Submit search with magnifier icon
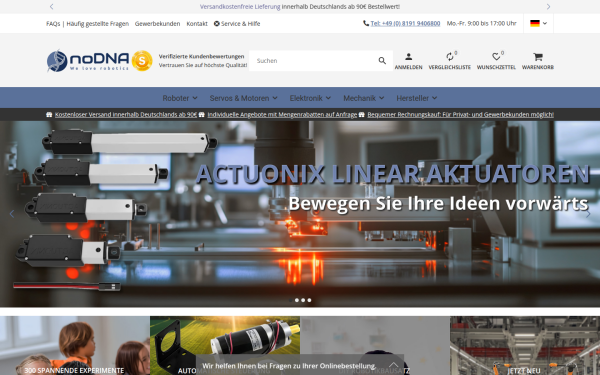600x375 pixels. pyautogui.click(x=382, y=60)
